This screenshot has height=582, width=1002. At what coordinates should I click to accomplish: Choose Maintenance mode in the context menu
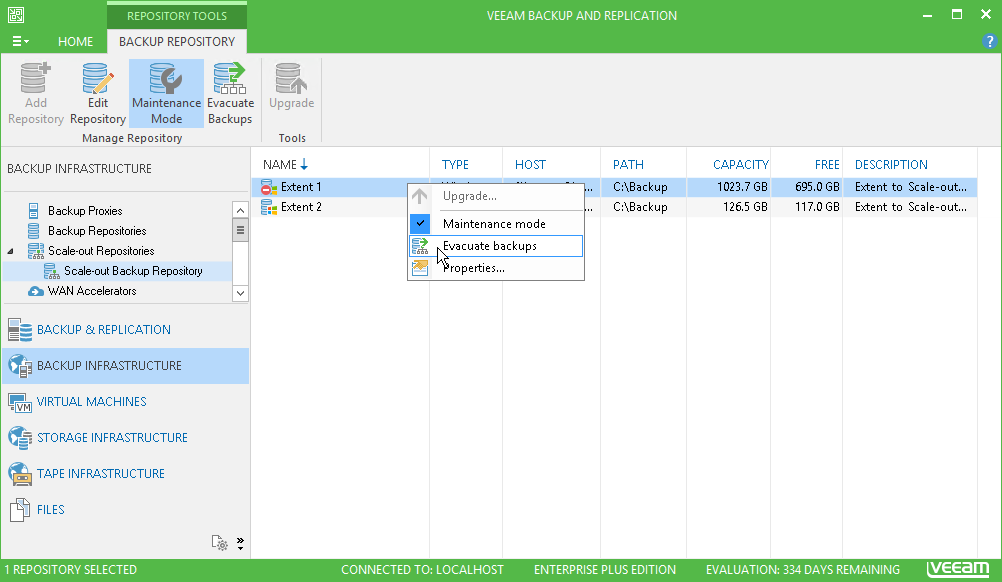pos(496,224)
